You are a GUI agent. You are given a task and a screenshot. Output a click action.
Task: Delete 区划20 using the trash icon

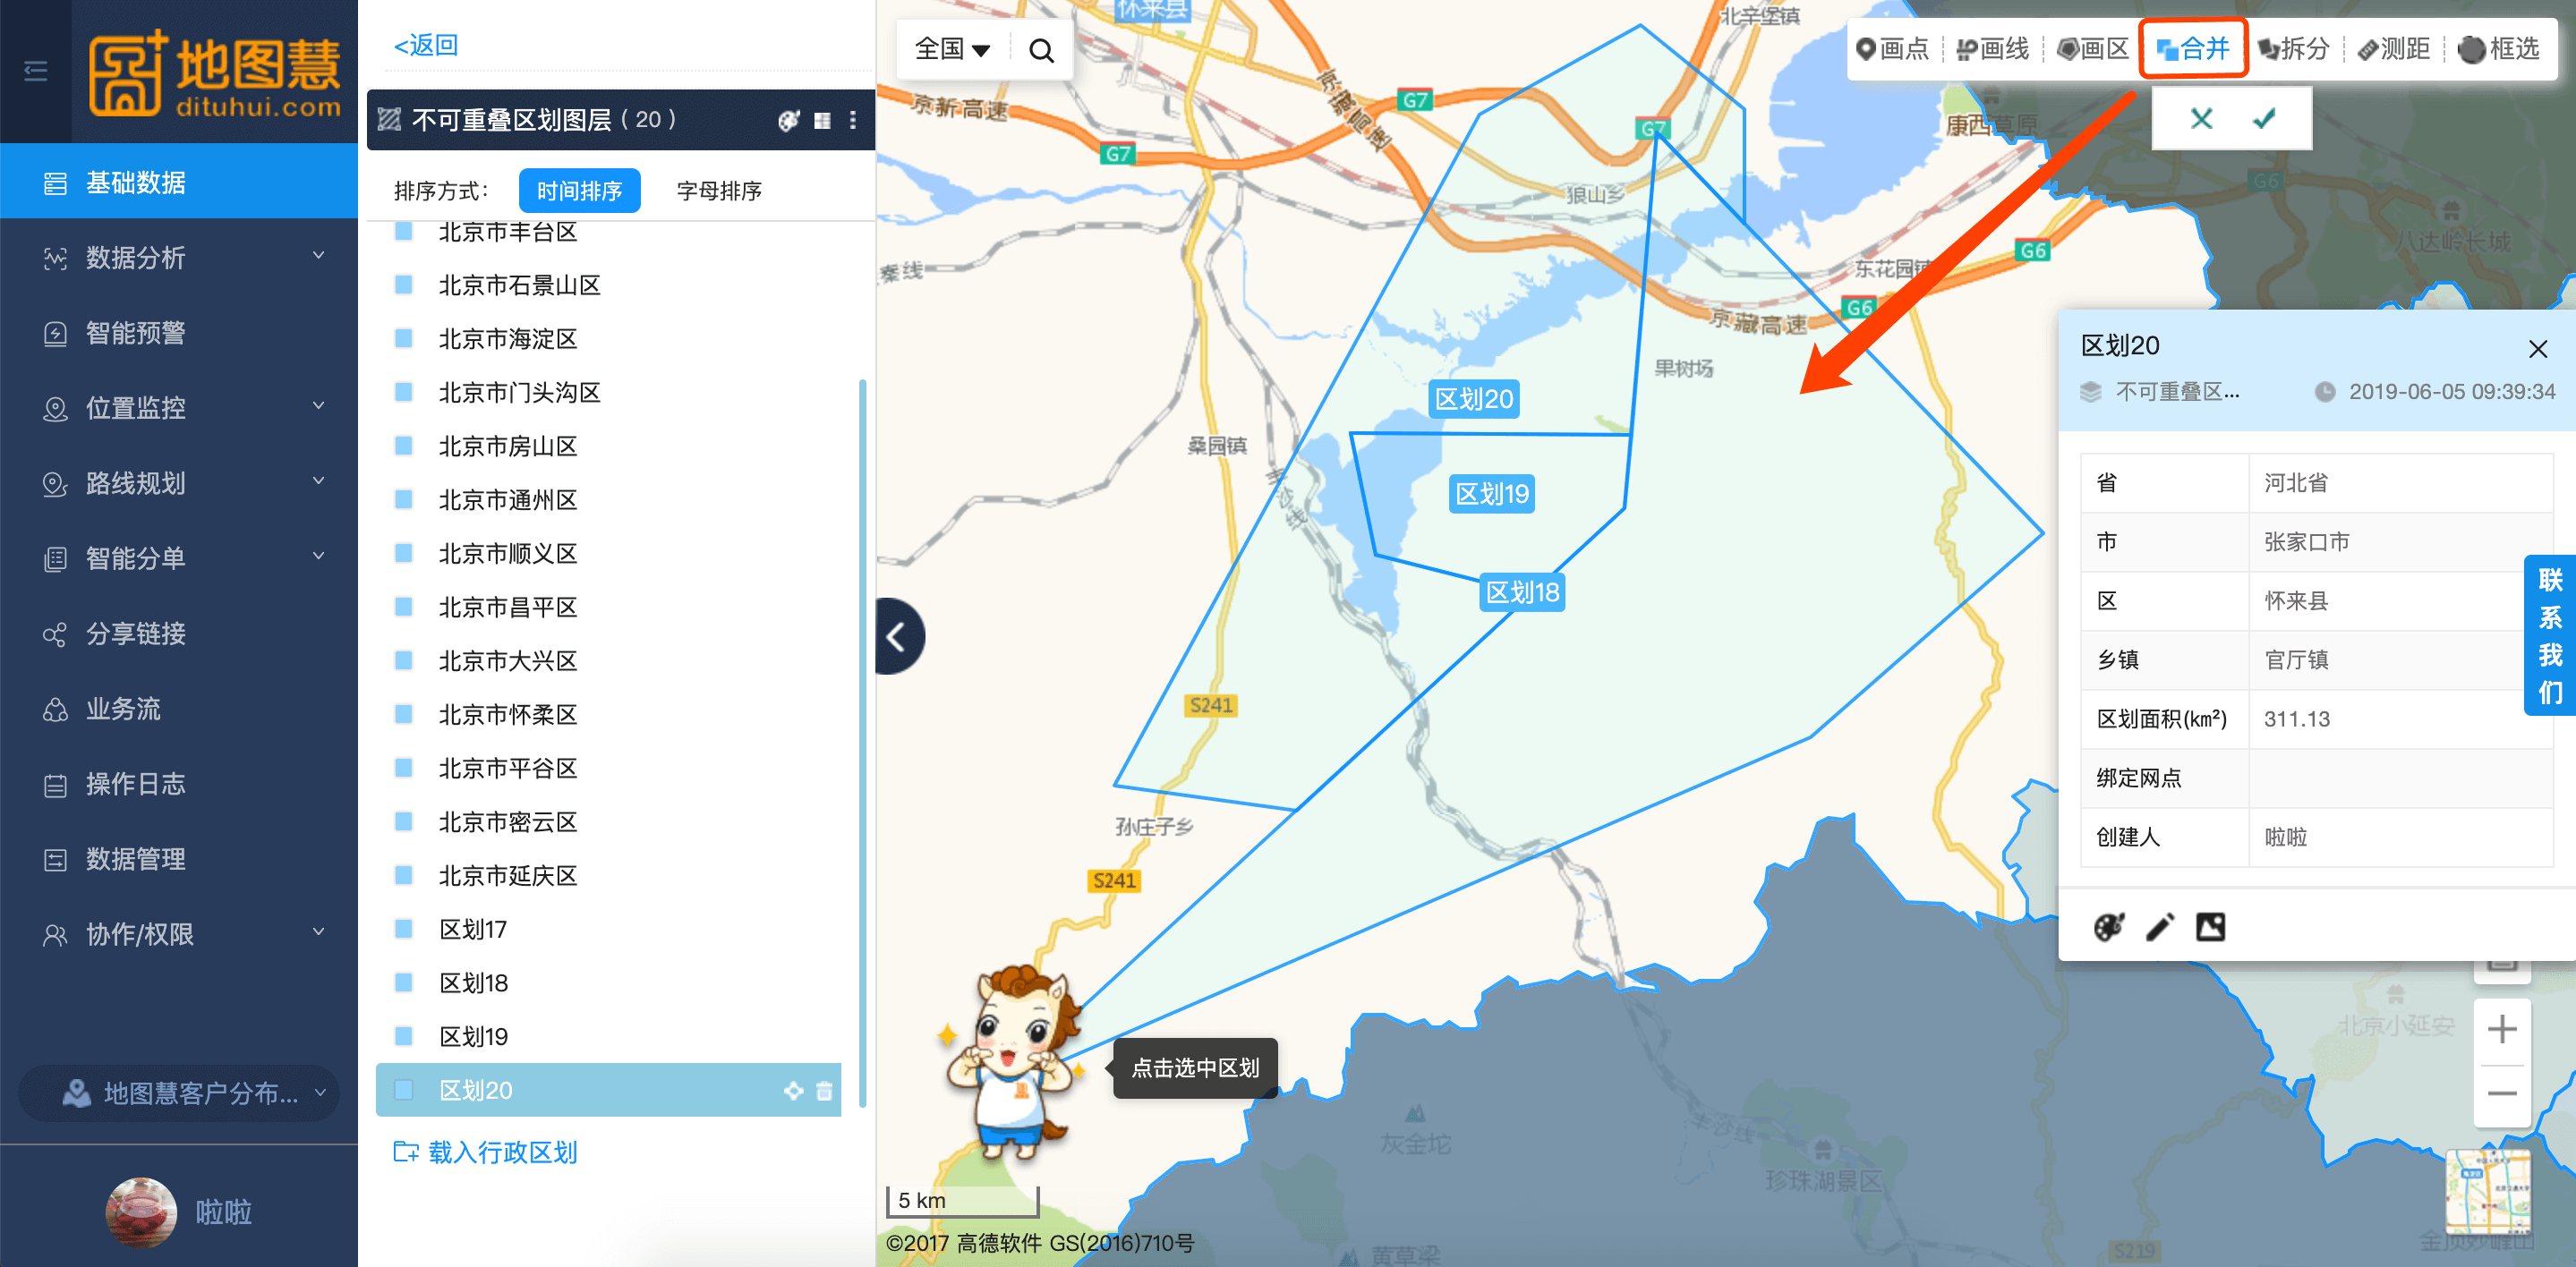tap(824, 1090)
